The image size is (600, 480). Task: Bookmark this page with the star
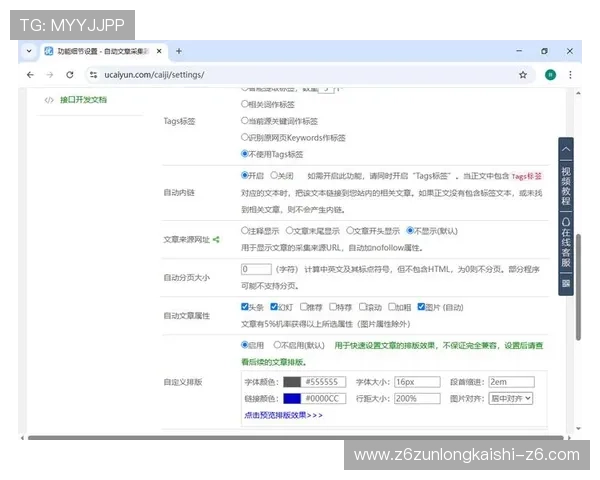point(523,75)
